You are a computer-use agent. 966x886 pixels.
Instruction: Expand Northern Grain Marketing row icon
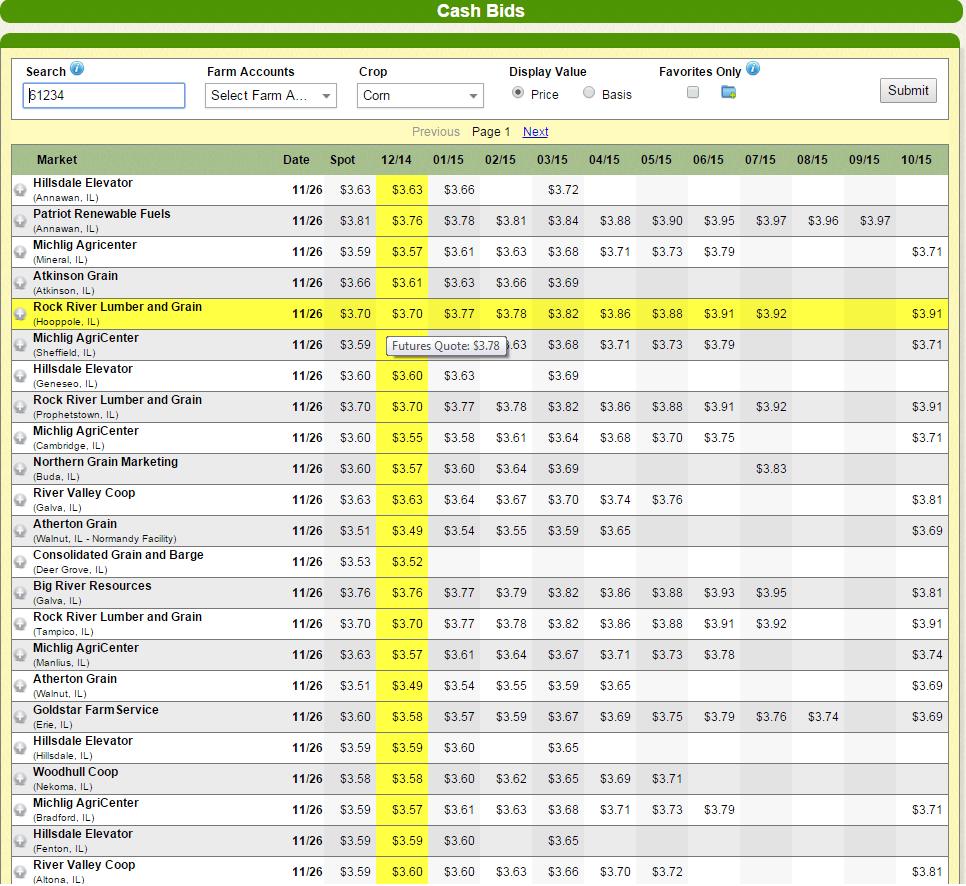point(20,469)
